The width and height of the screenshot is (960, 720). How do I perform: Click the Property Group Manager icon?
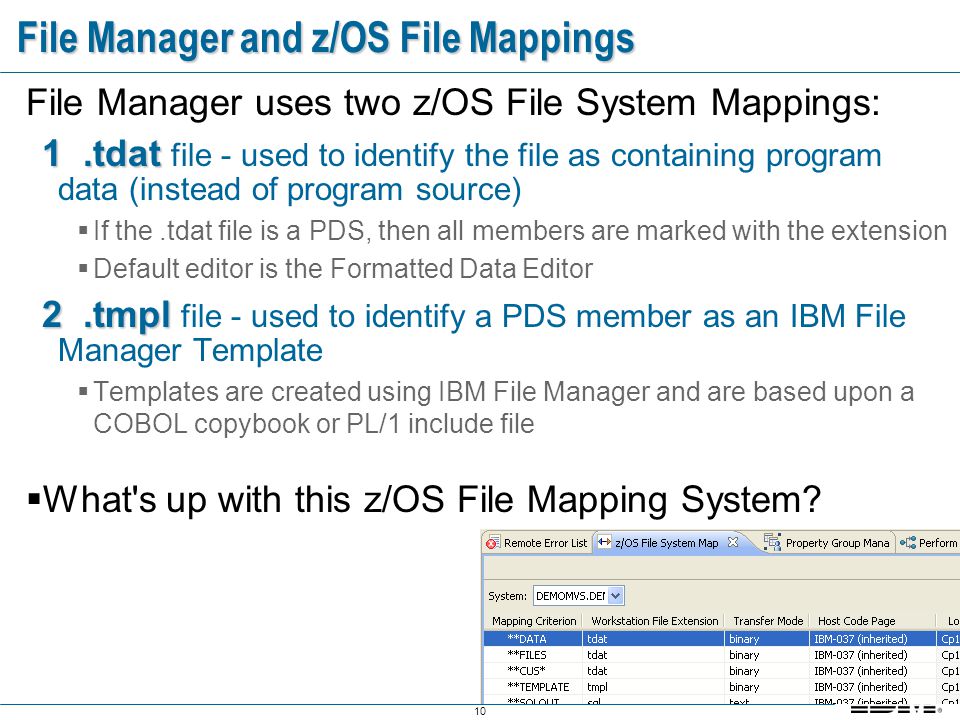[x=772, y=542]
